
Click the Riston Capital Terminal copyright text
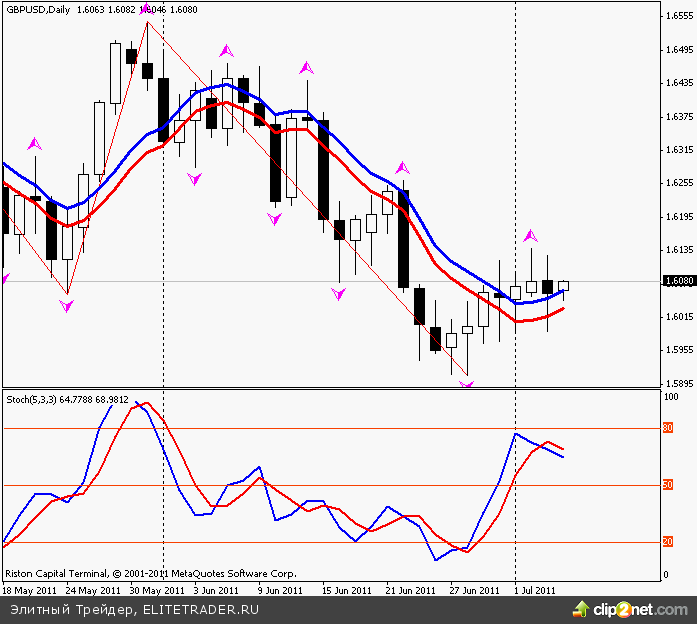tap(150, 574)
